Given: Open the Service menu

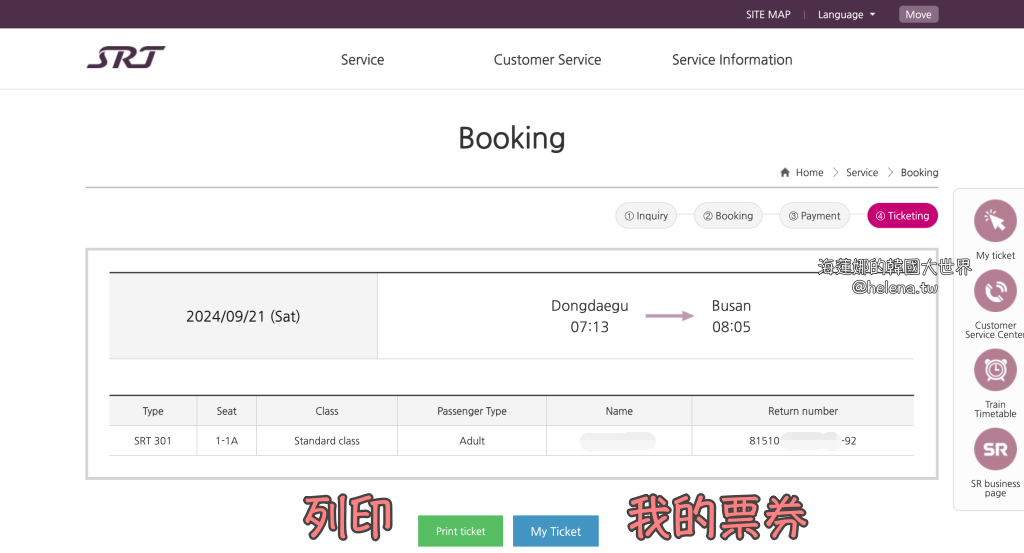Looking at the screenshot, I should pyautogui.click(x=362, y=60).
